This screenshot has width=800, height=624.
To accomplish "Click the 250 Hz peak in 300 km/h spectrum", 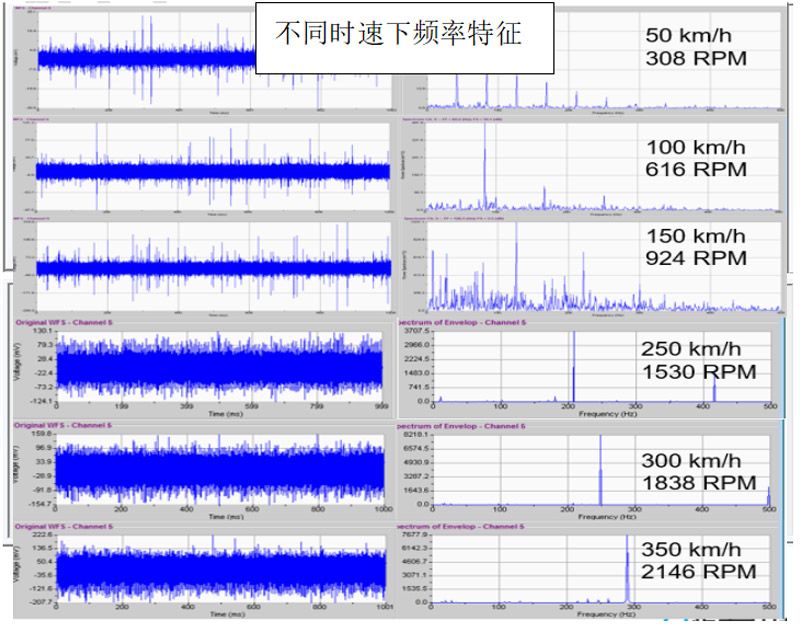I will [x=600, y=470].
